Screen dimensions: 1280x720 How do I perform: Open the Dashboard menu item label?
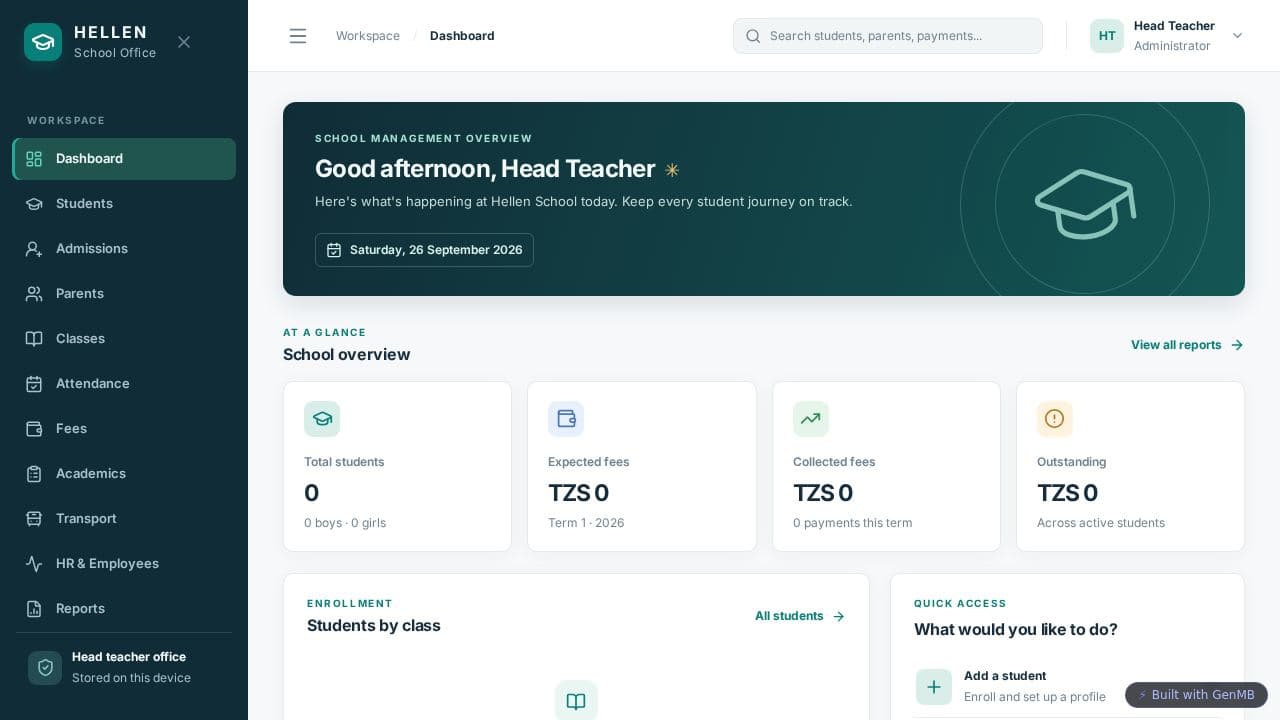90,159
